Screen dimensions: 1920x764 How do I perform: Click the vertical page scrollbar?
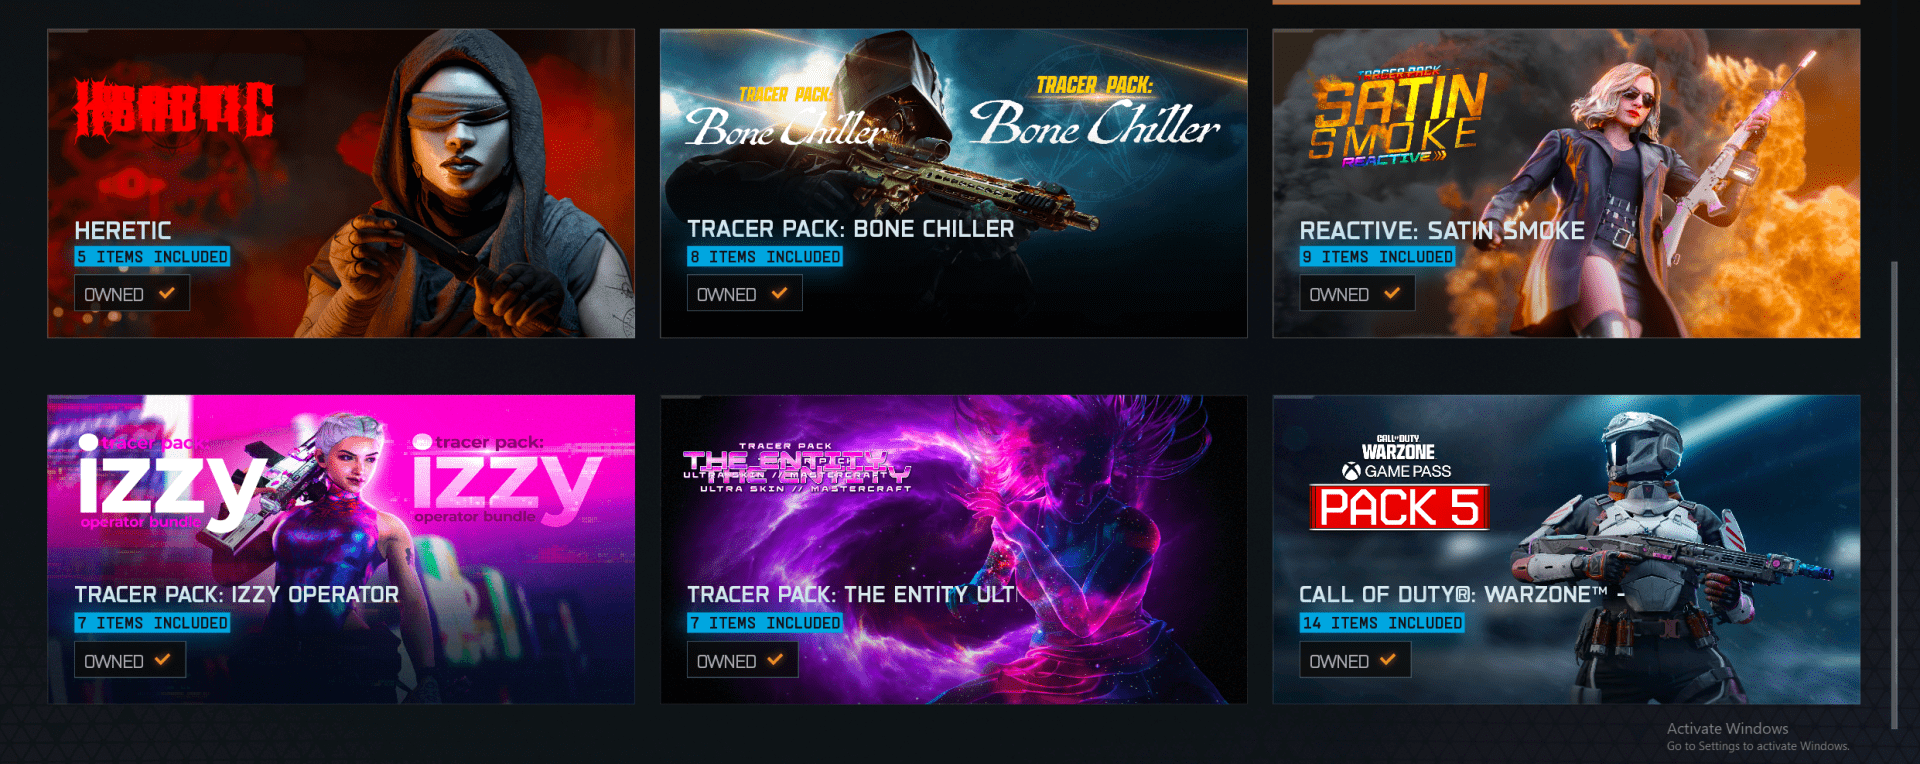pyautogui.click(x=1894, y=495)
